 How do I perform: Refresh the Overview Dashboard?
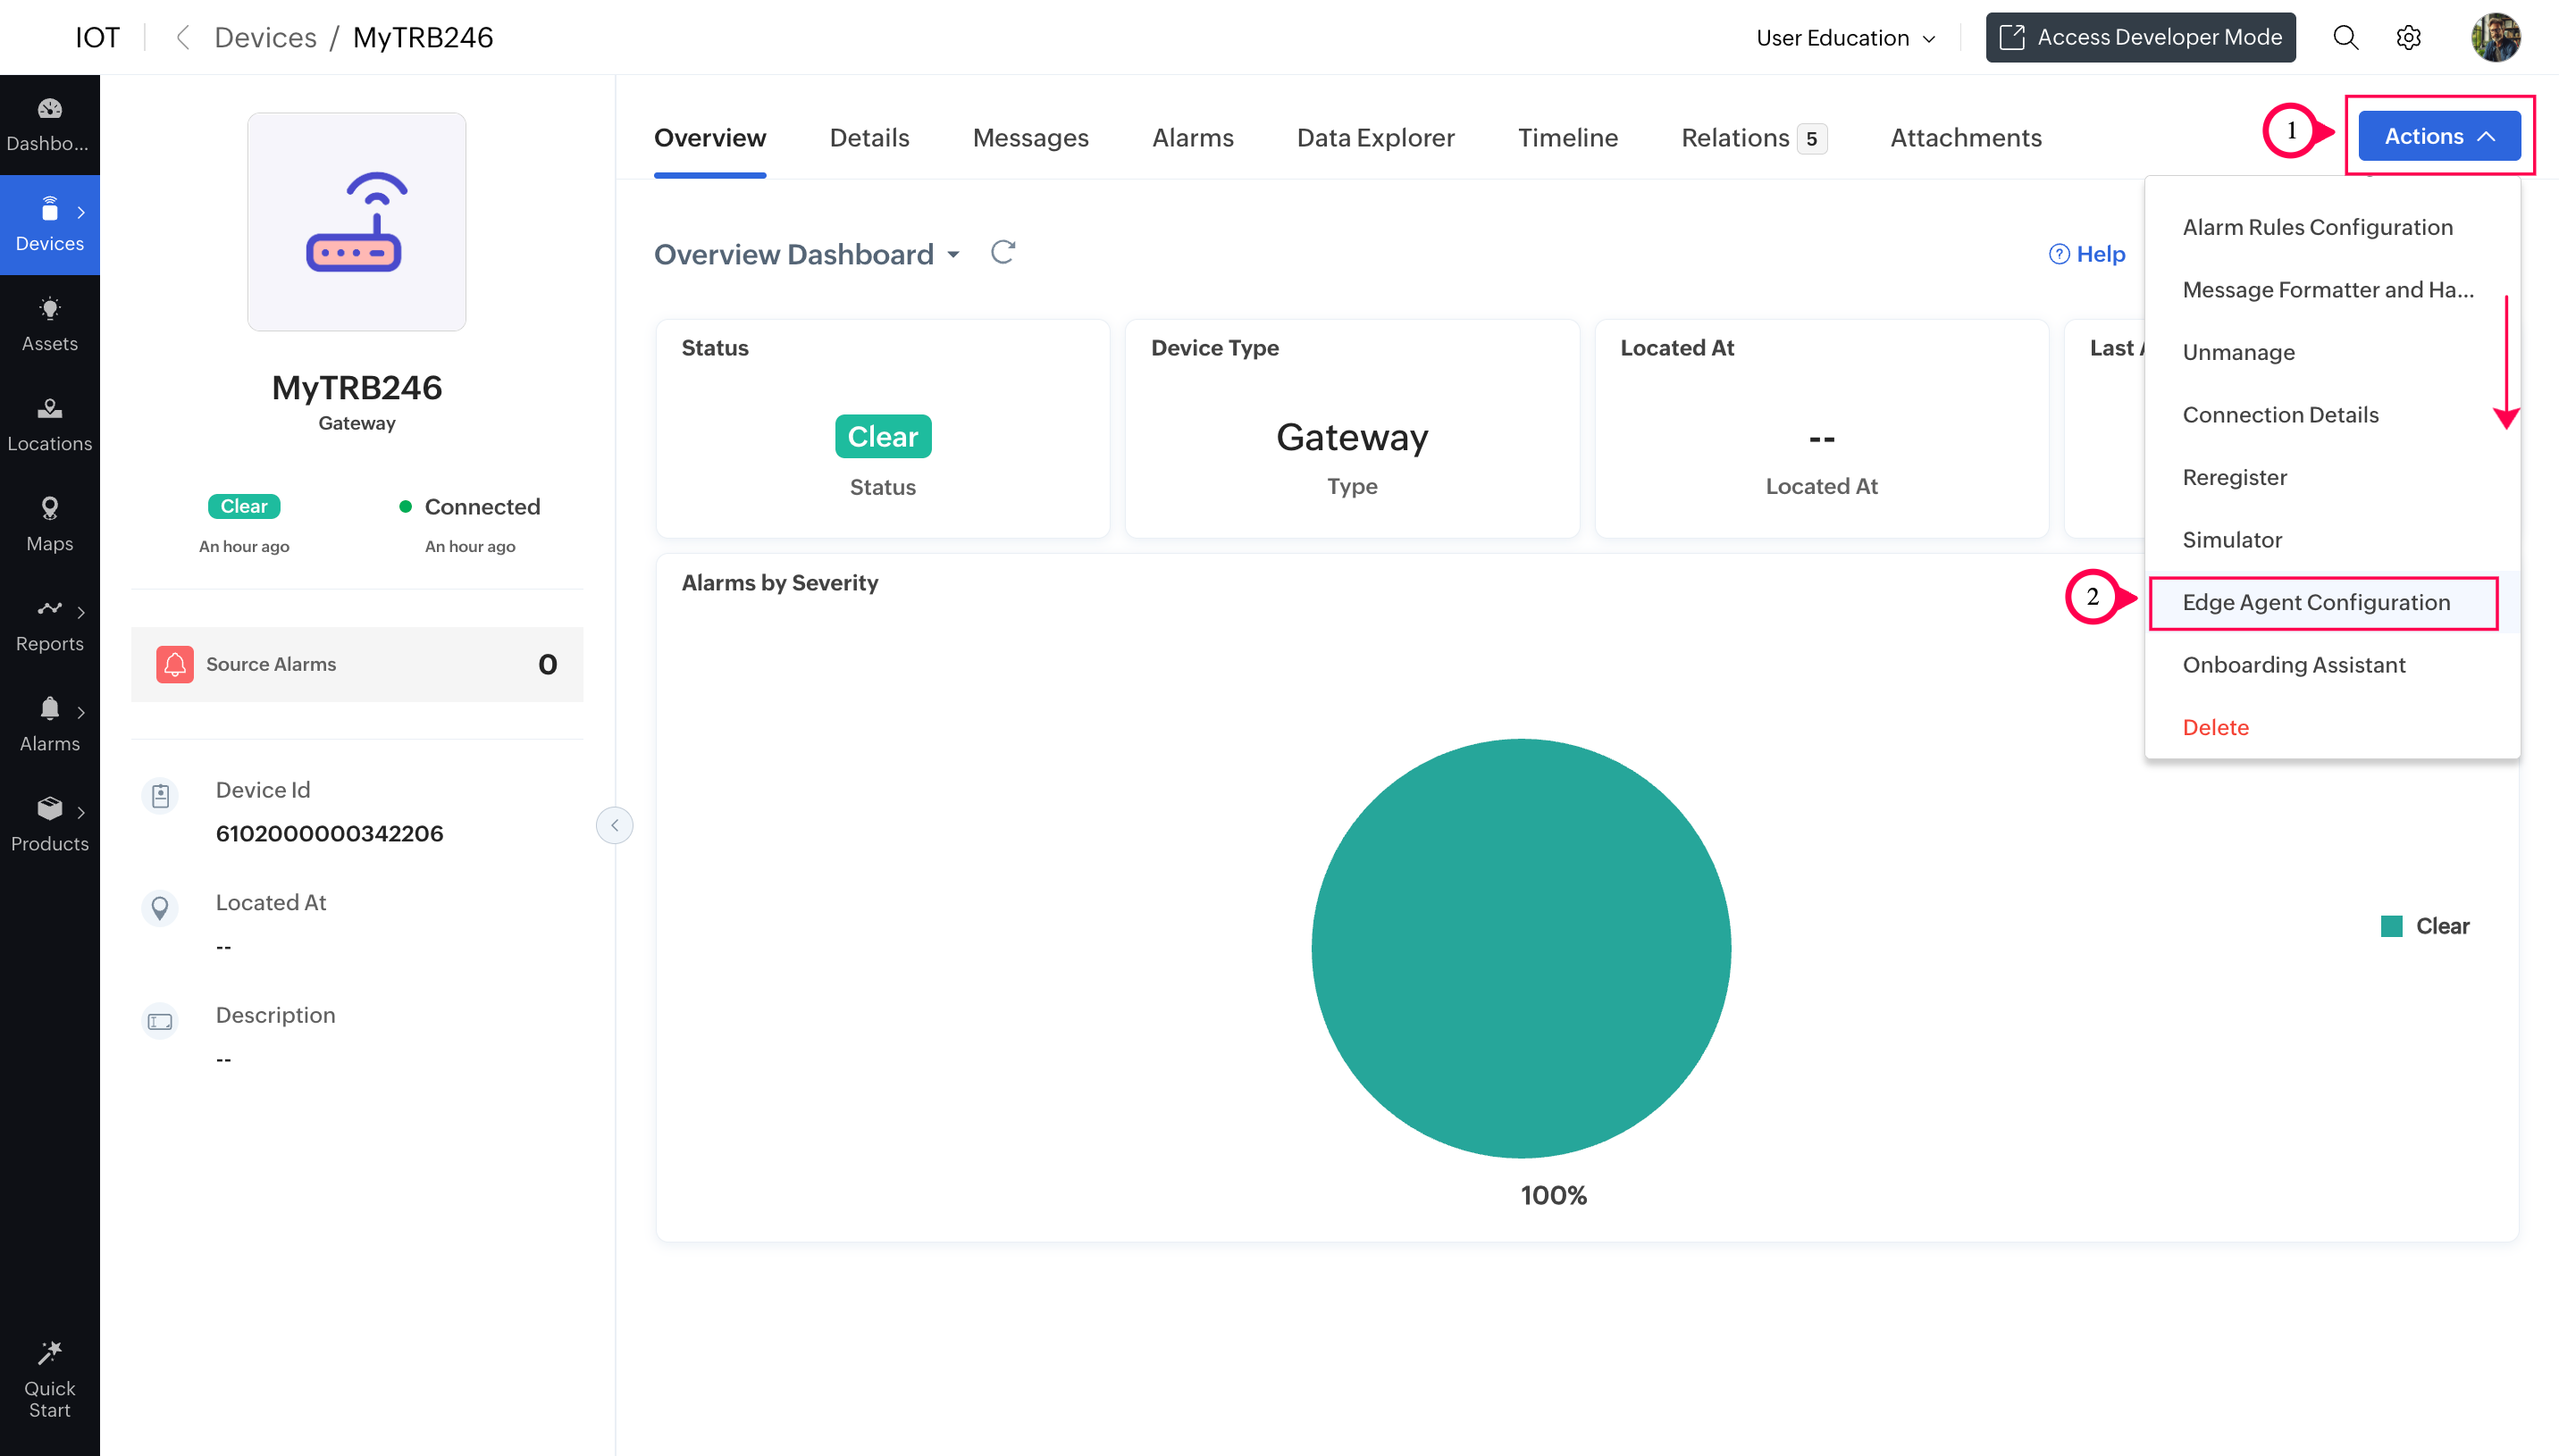pos(1002,253)
